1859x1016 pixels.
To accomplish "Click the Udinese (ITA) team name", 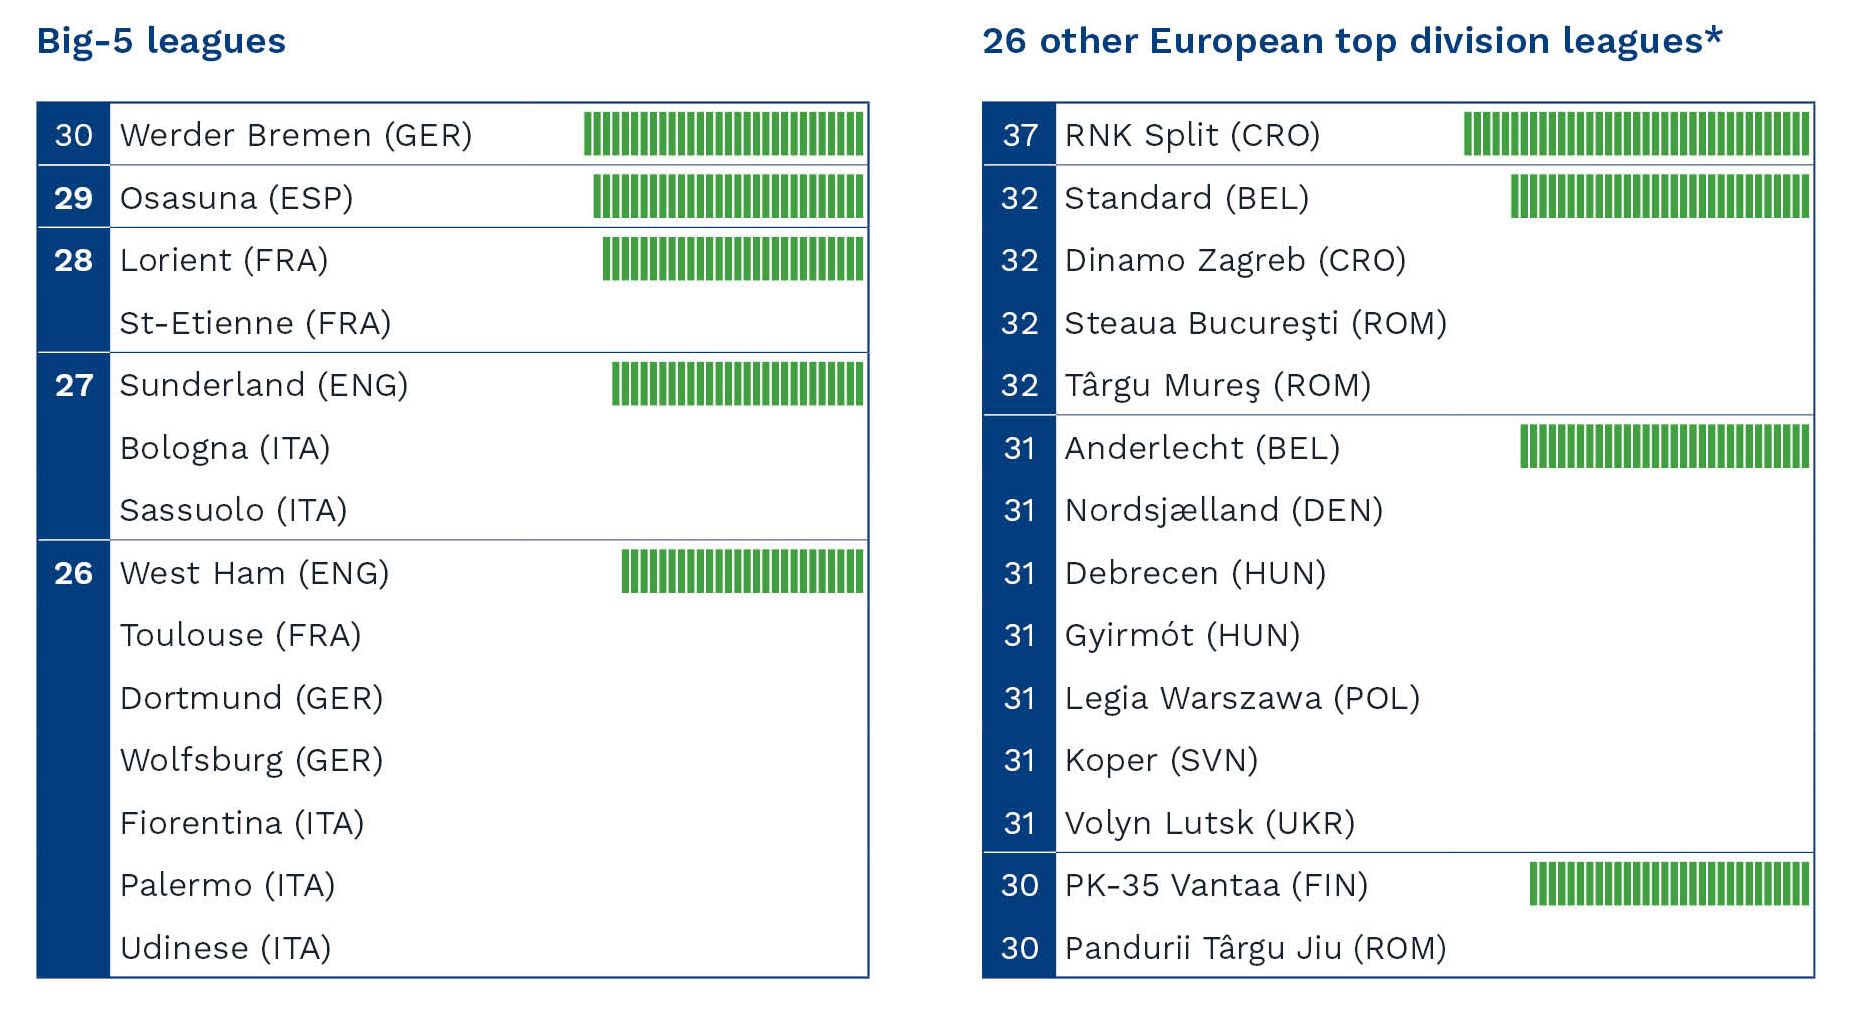I will [x=225, y=948].
